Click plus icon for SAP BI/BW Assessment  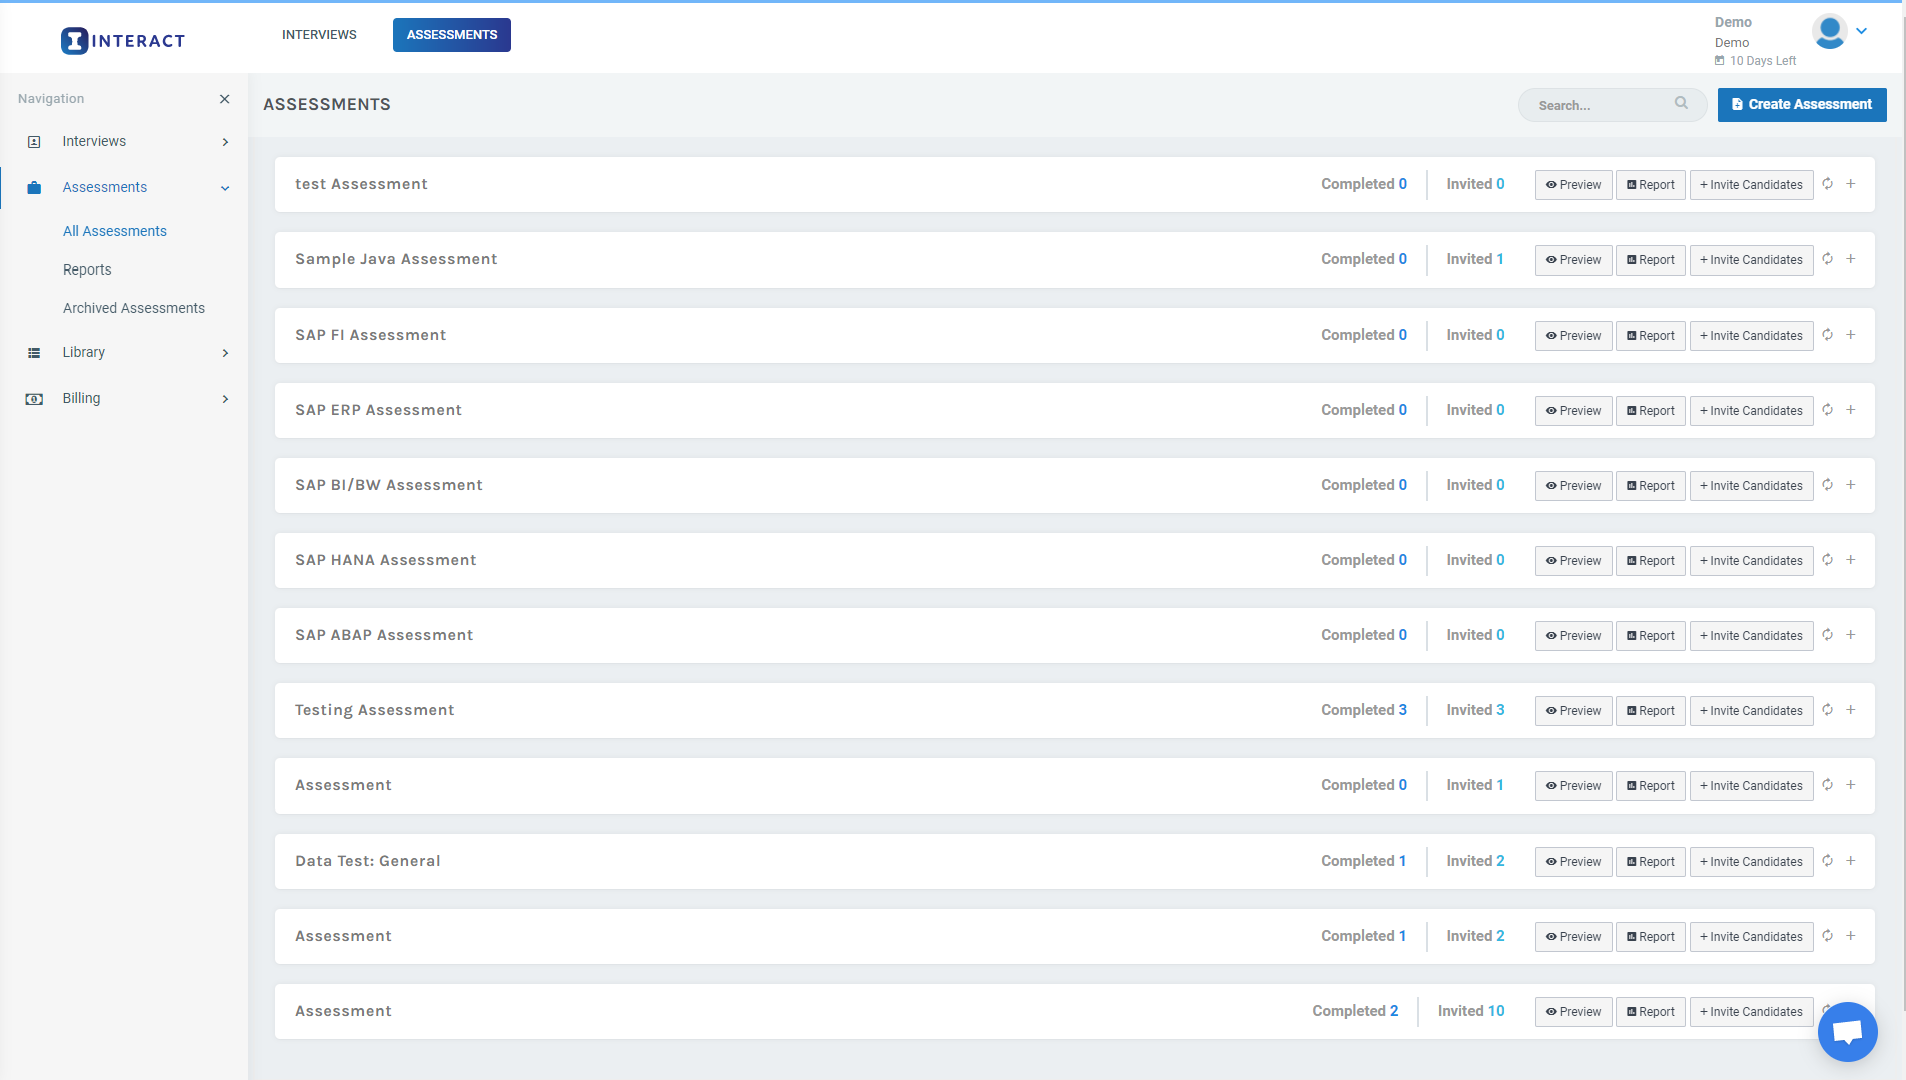1851,485
